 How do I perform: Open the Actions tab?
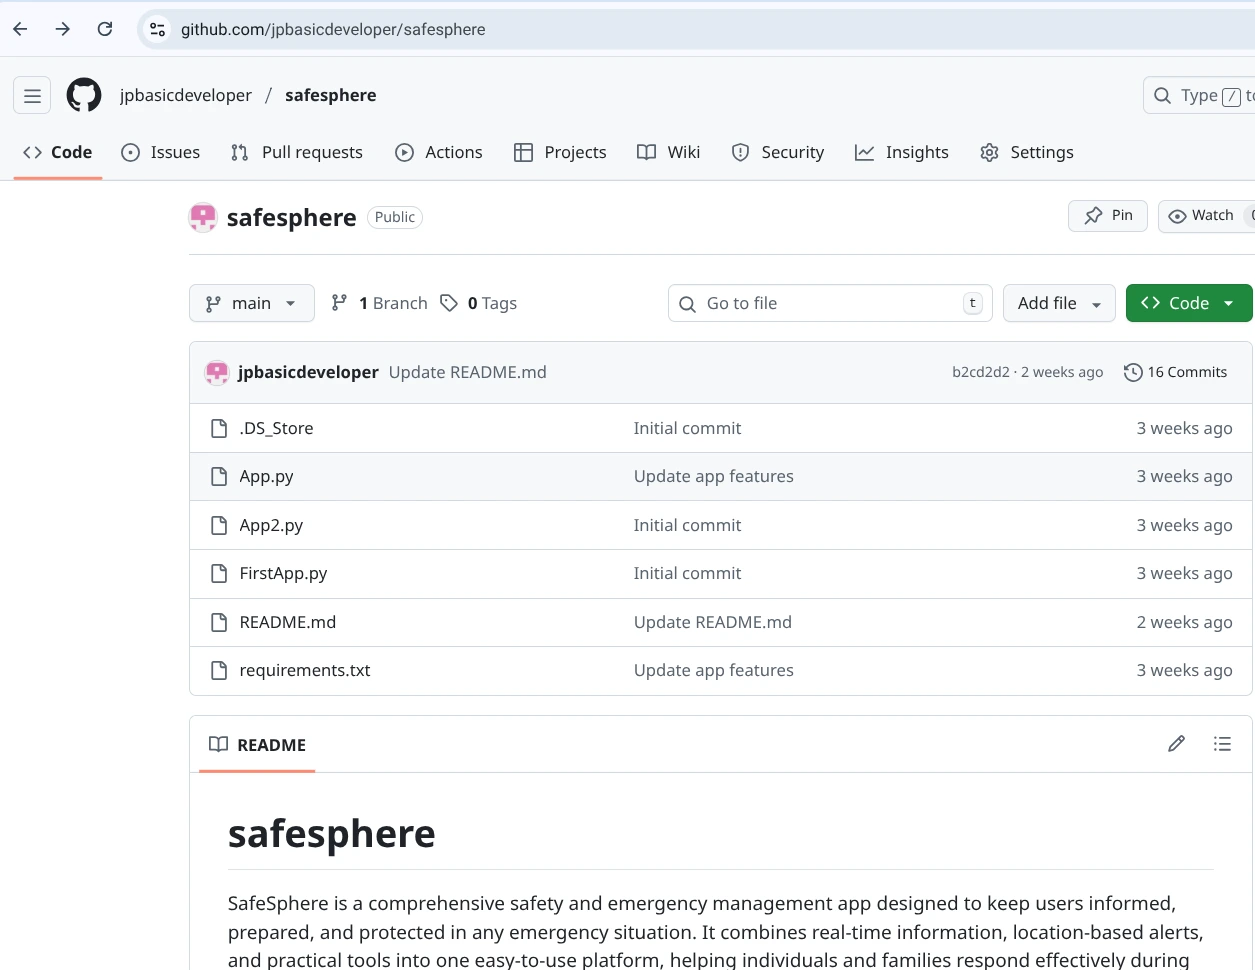point(439,152)
